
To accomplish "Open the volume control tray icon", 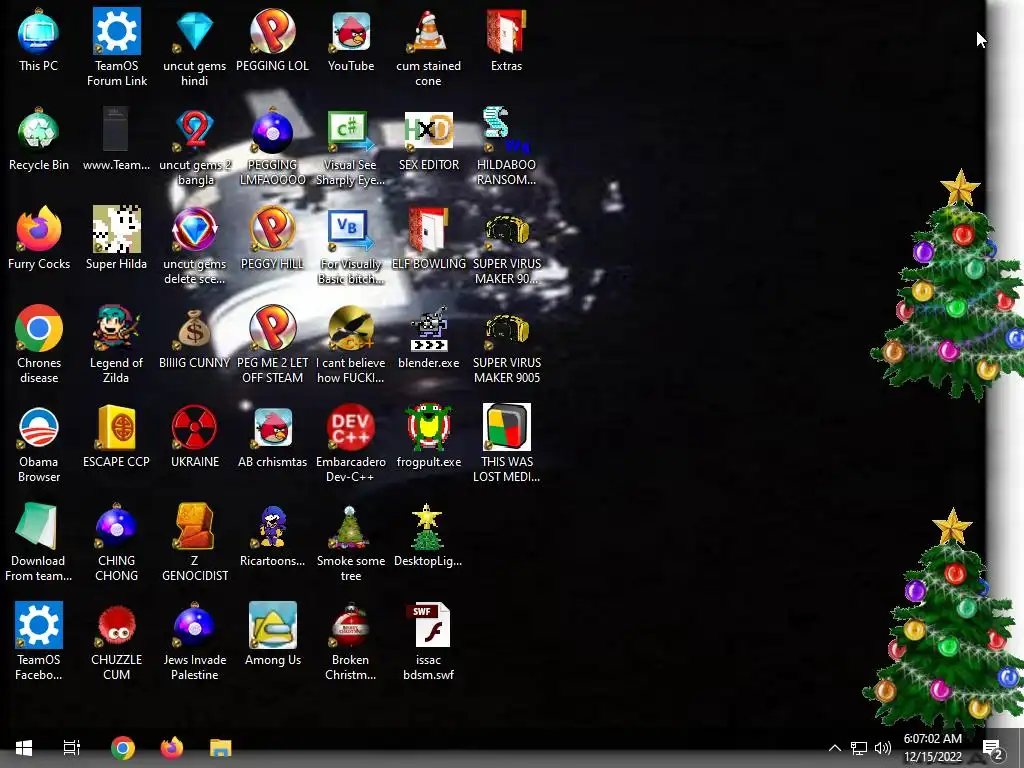I will click(x=882, y=748).
